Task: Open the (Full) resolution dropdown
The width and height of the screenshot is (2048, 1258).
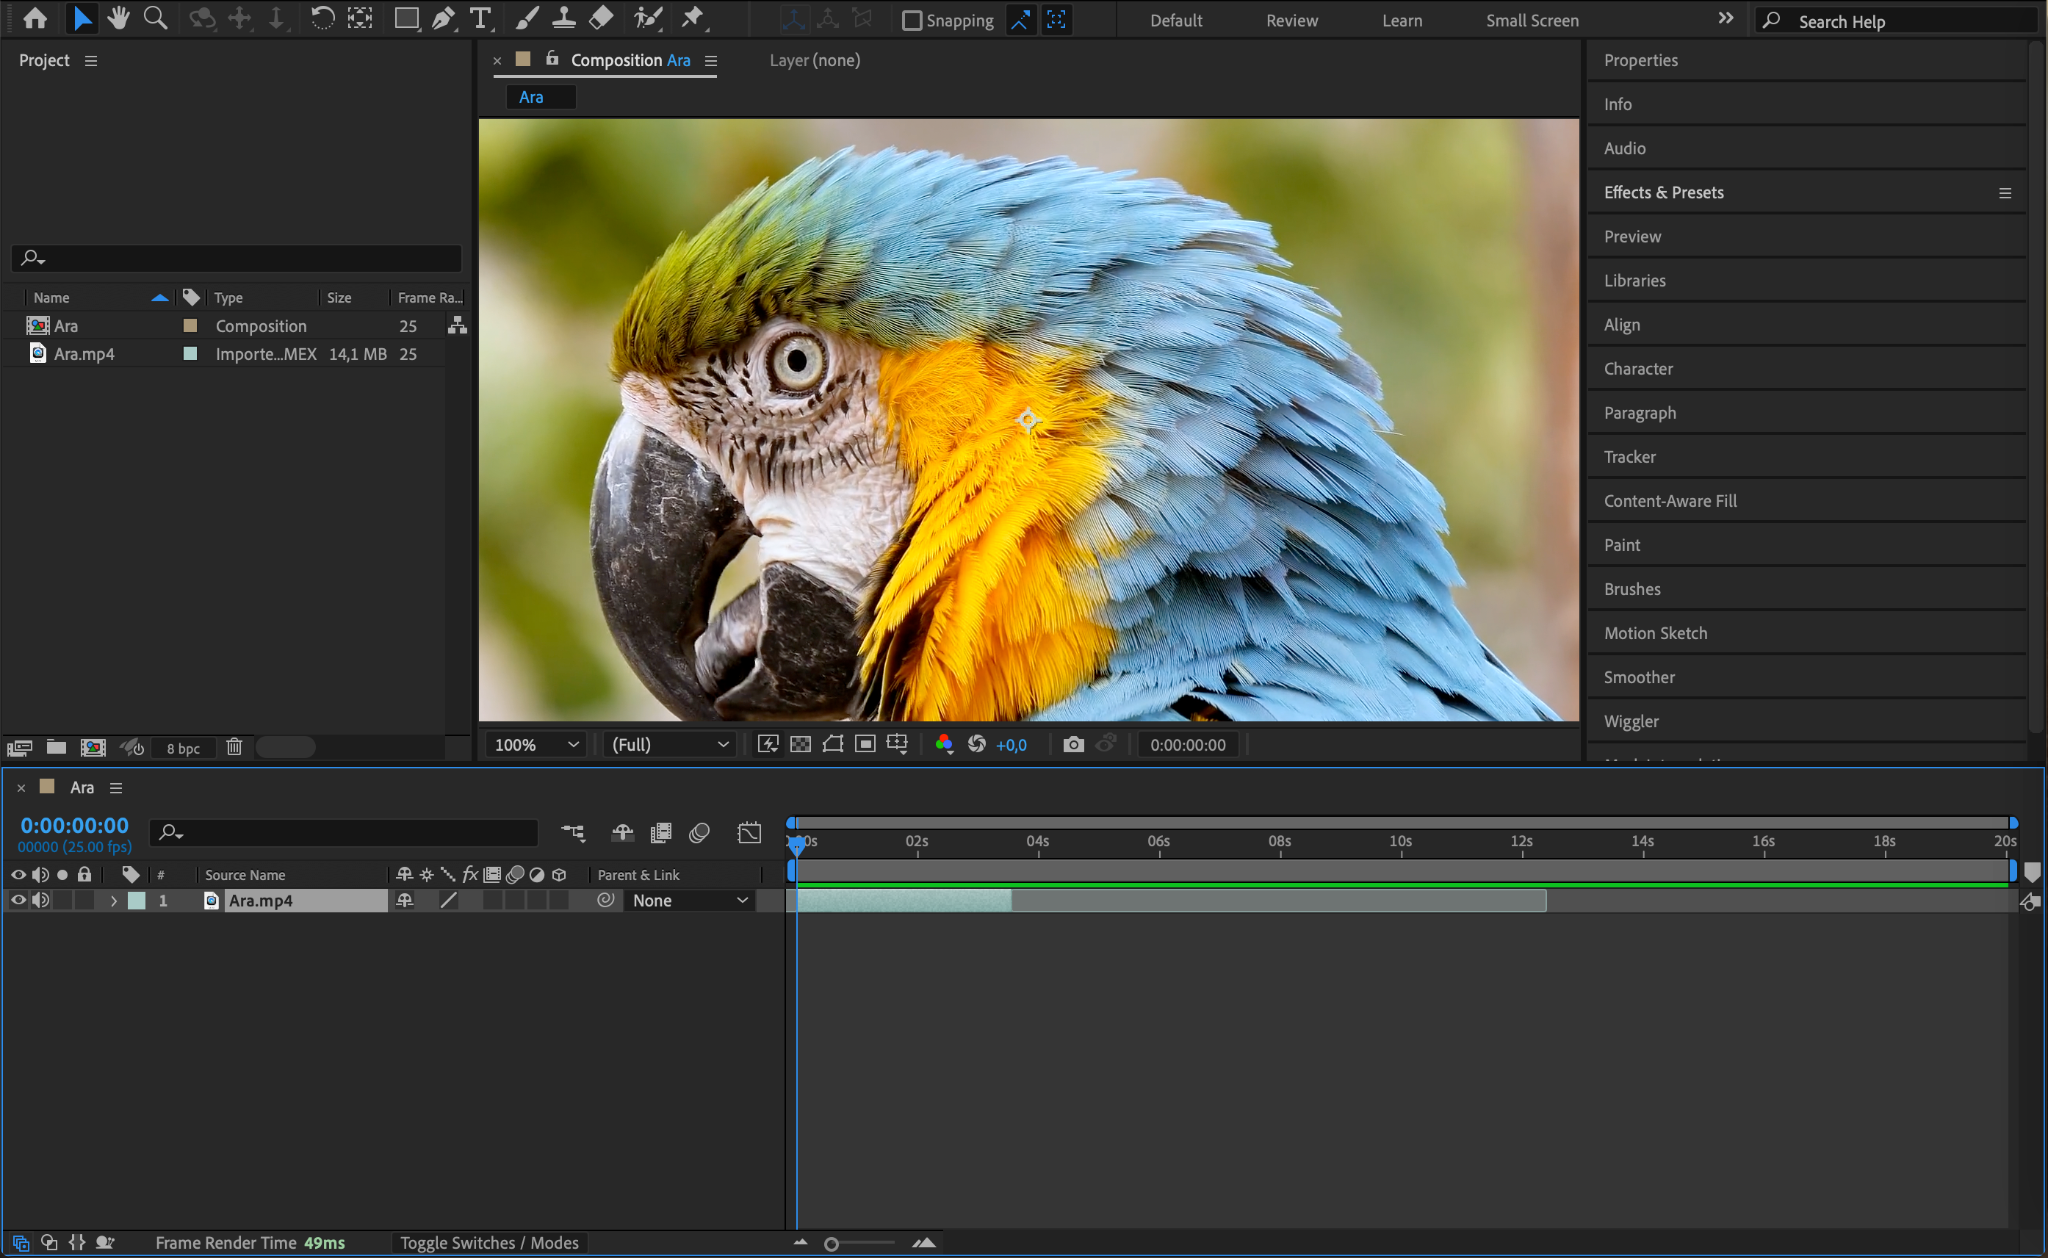Action: [x=669, y=745]
